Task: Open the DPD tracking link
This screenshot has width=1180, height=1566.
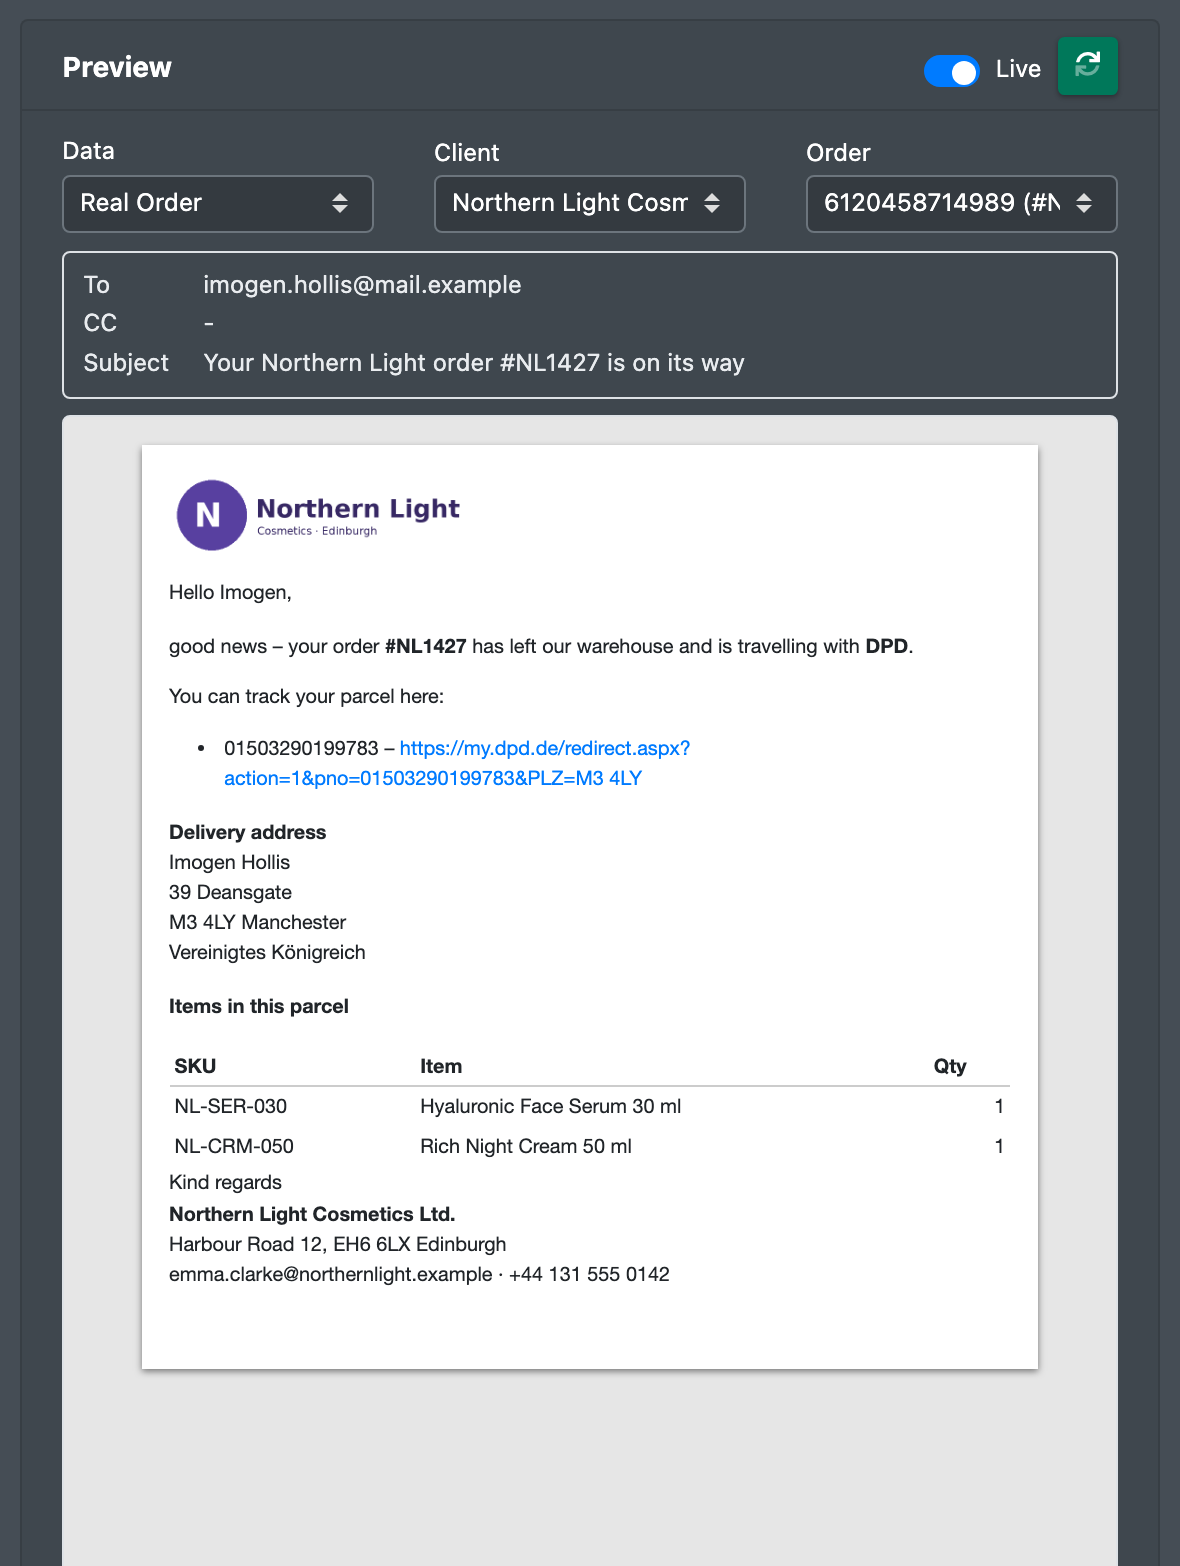Action: (x=457, y=763)
